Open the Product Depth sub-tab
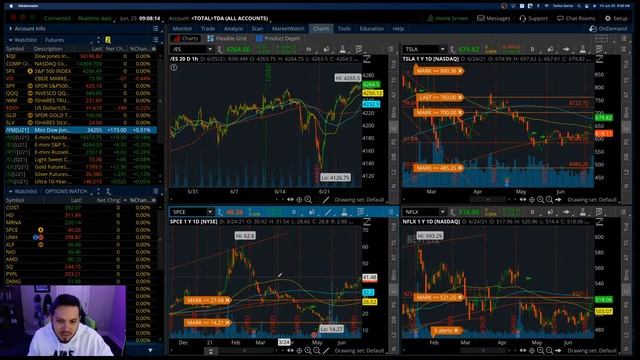 pyautogui.click(x=278, y=38)
